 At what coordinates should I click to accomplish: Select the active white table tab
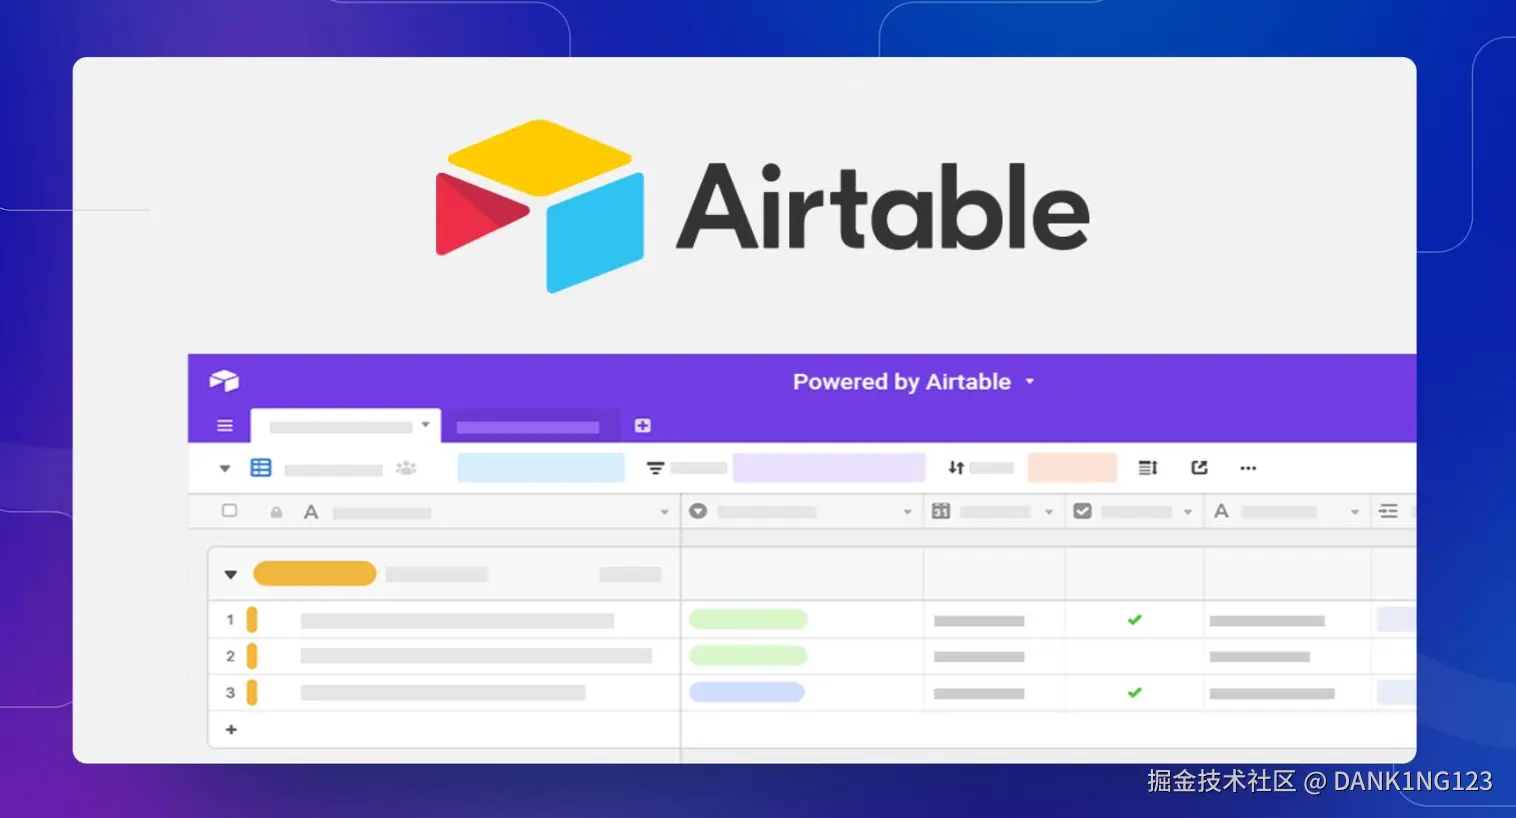tap(346, 426)
